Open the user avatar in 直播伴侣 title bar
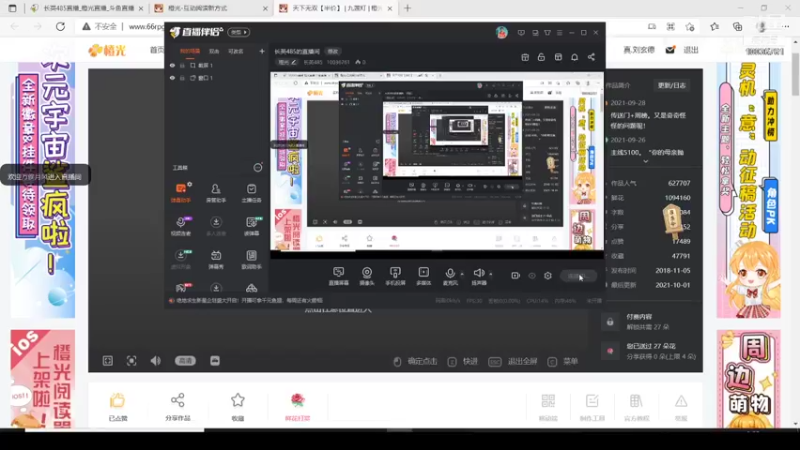This screenshot has height=450, width=800. 502,33
